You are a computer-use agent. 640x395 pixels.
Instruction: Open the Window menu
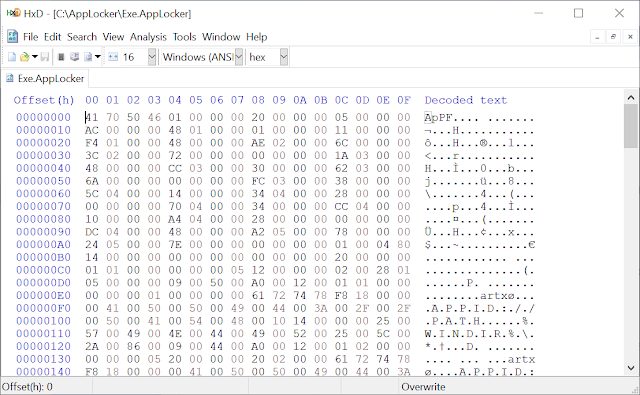[x=221, y=37]
